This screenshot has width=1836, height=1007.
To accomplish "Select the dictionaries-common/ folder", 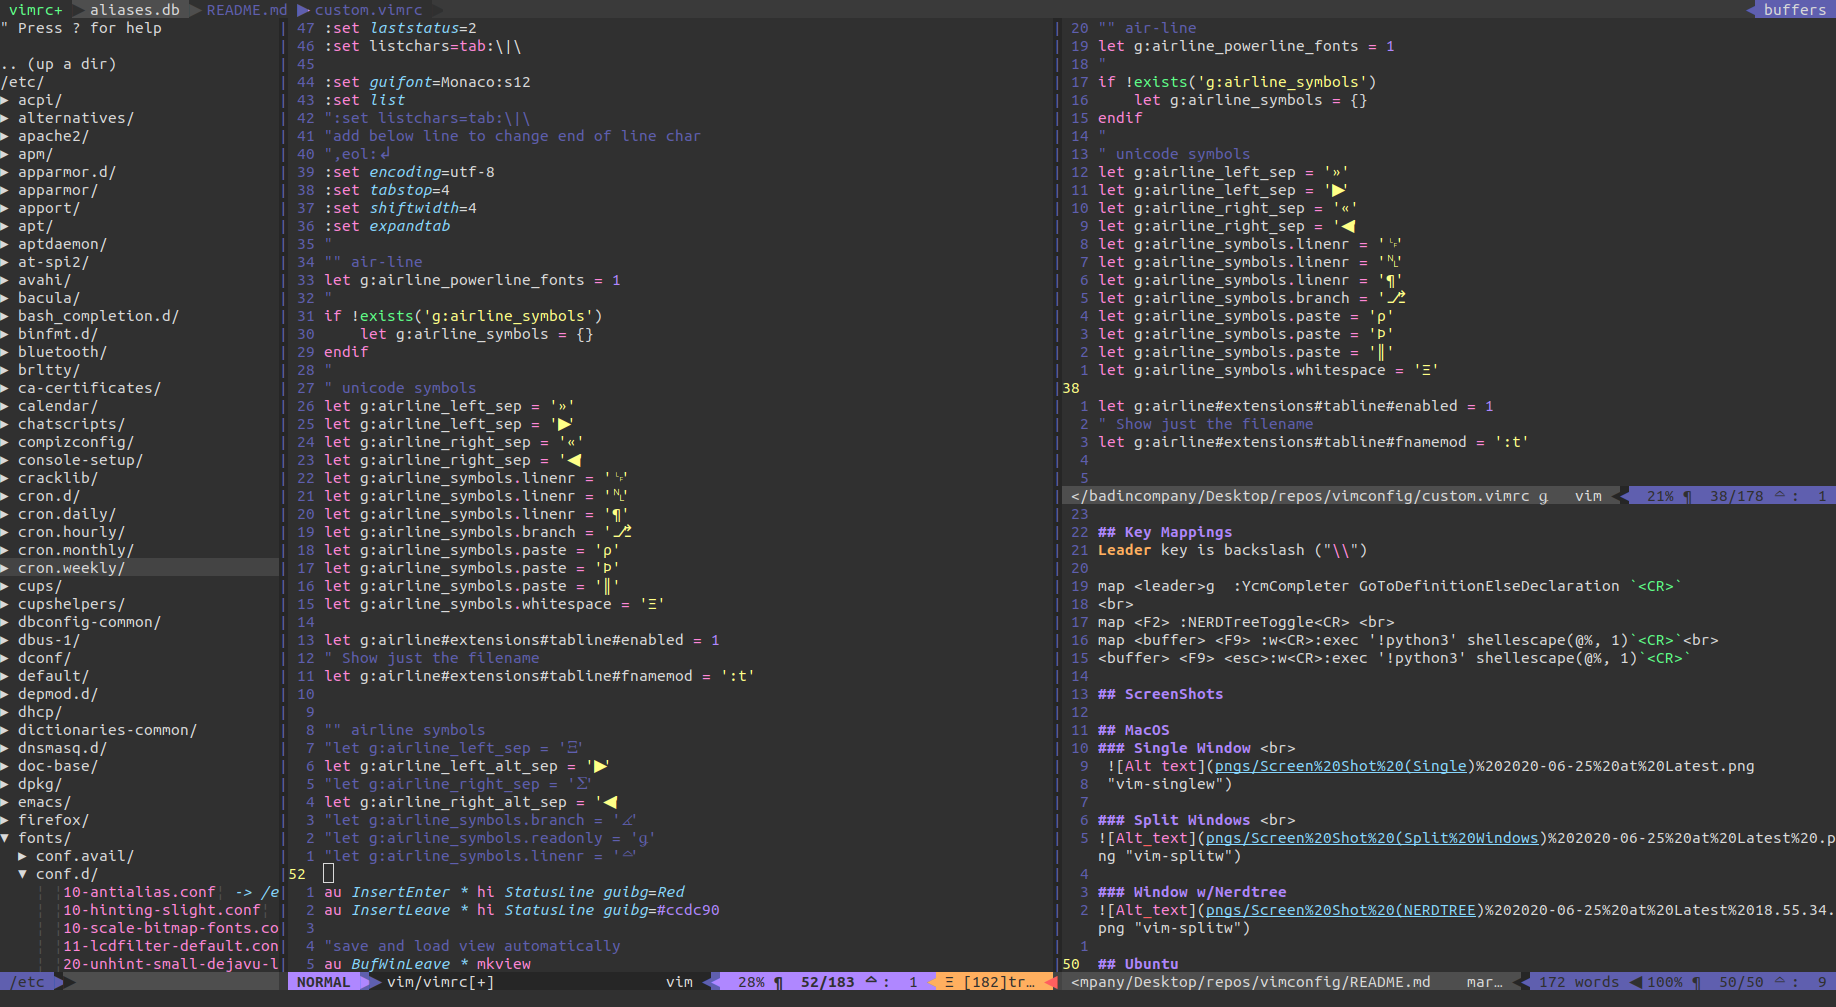I will pyautogui.click(x=107, y=730).
